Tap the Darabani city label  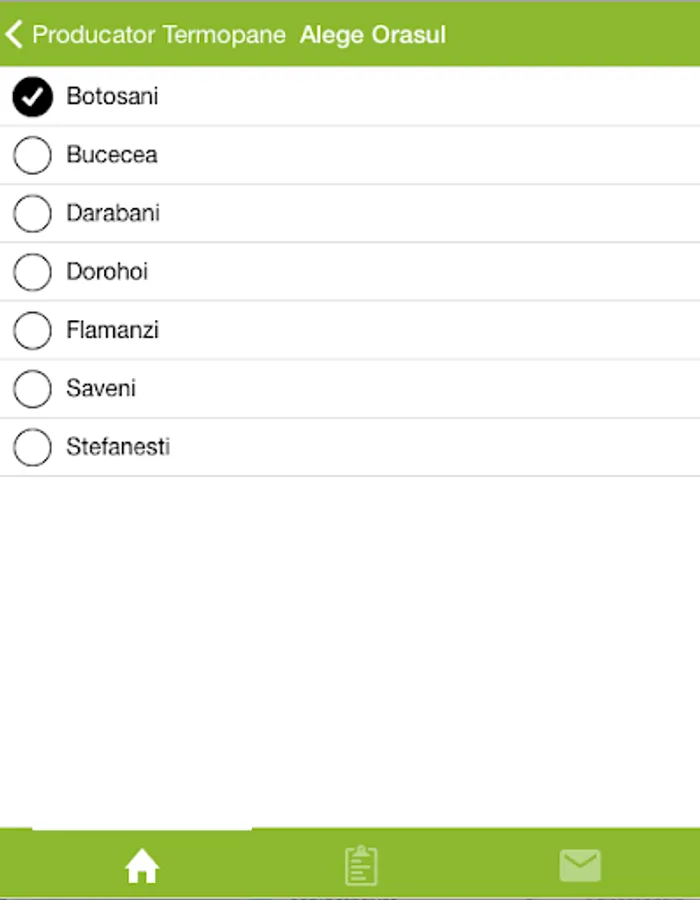point(113,213)
